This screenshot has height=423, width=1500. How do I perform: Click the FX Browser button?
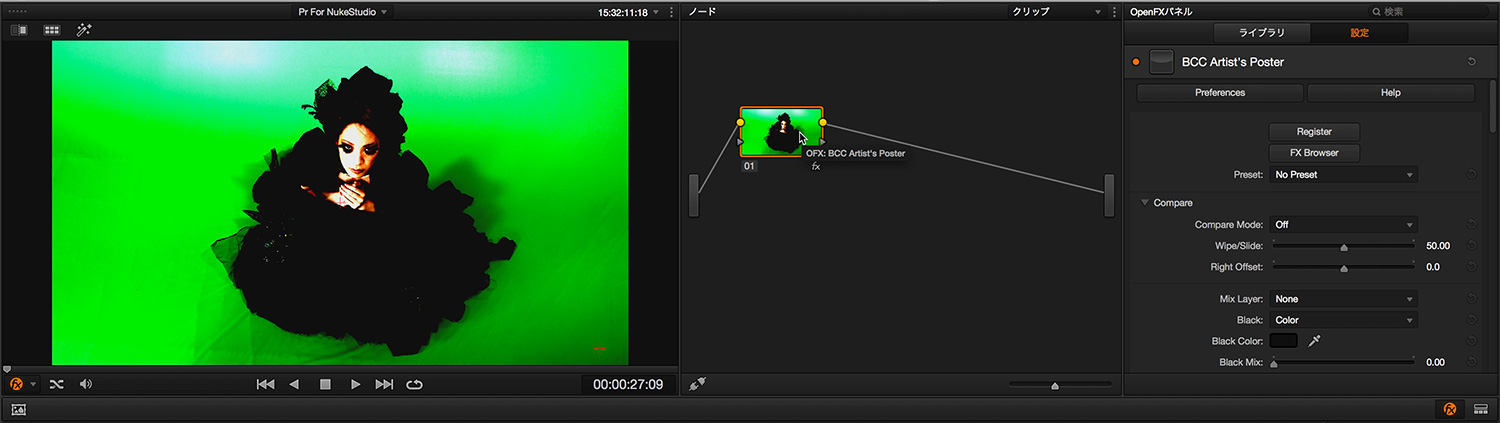click(x=1314, y=153)
